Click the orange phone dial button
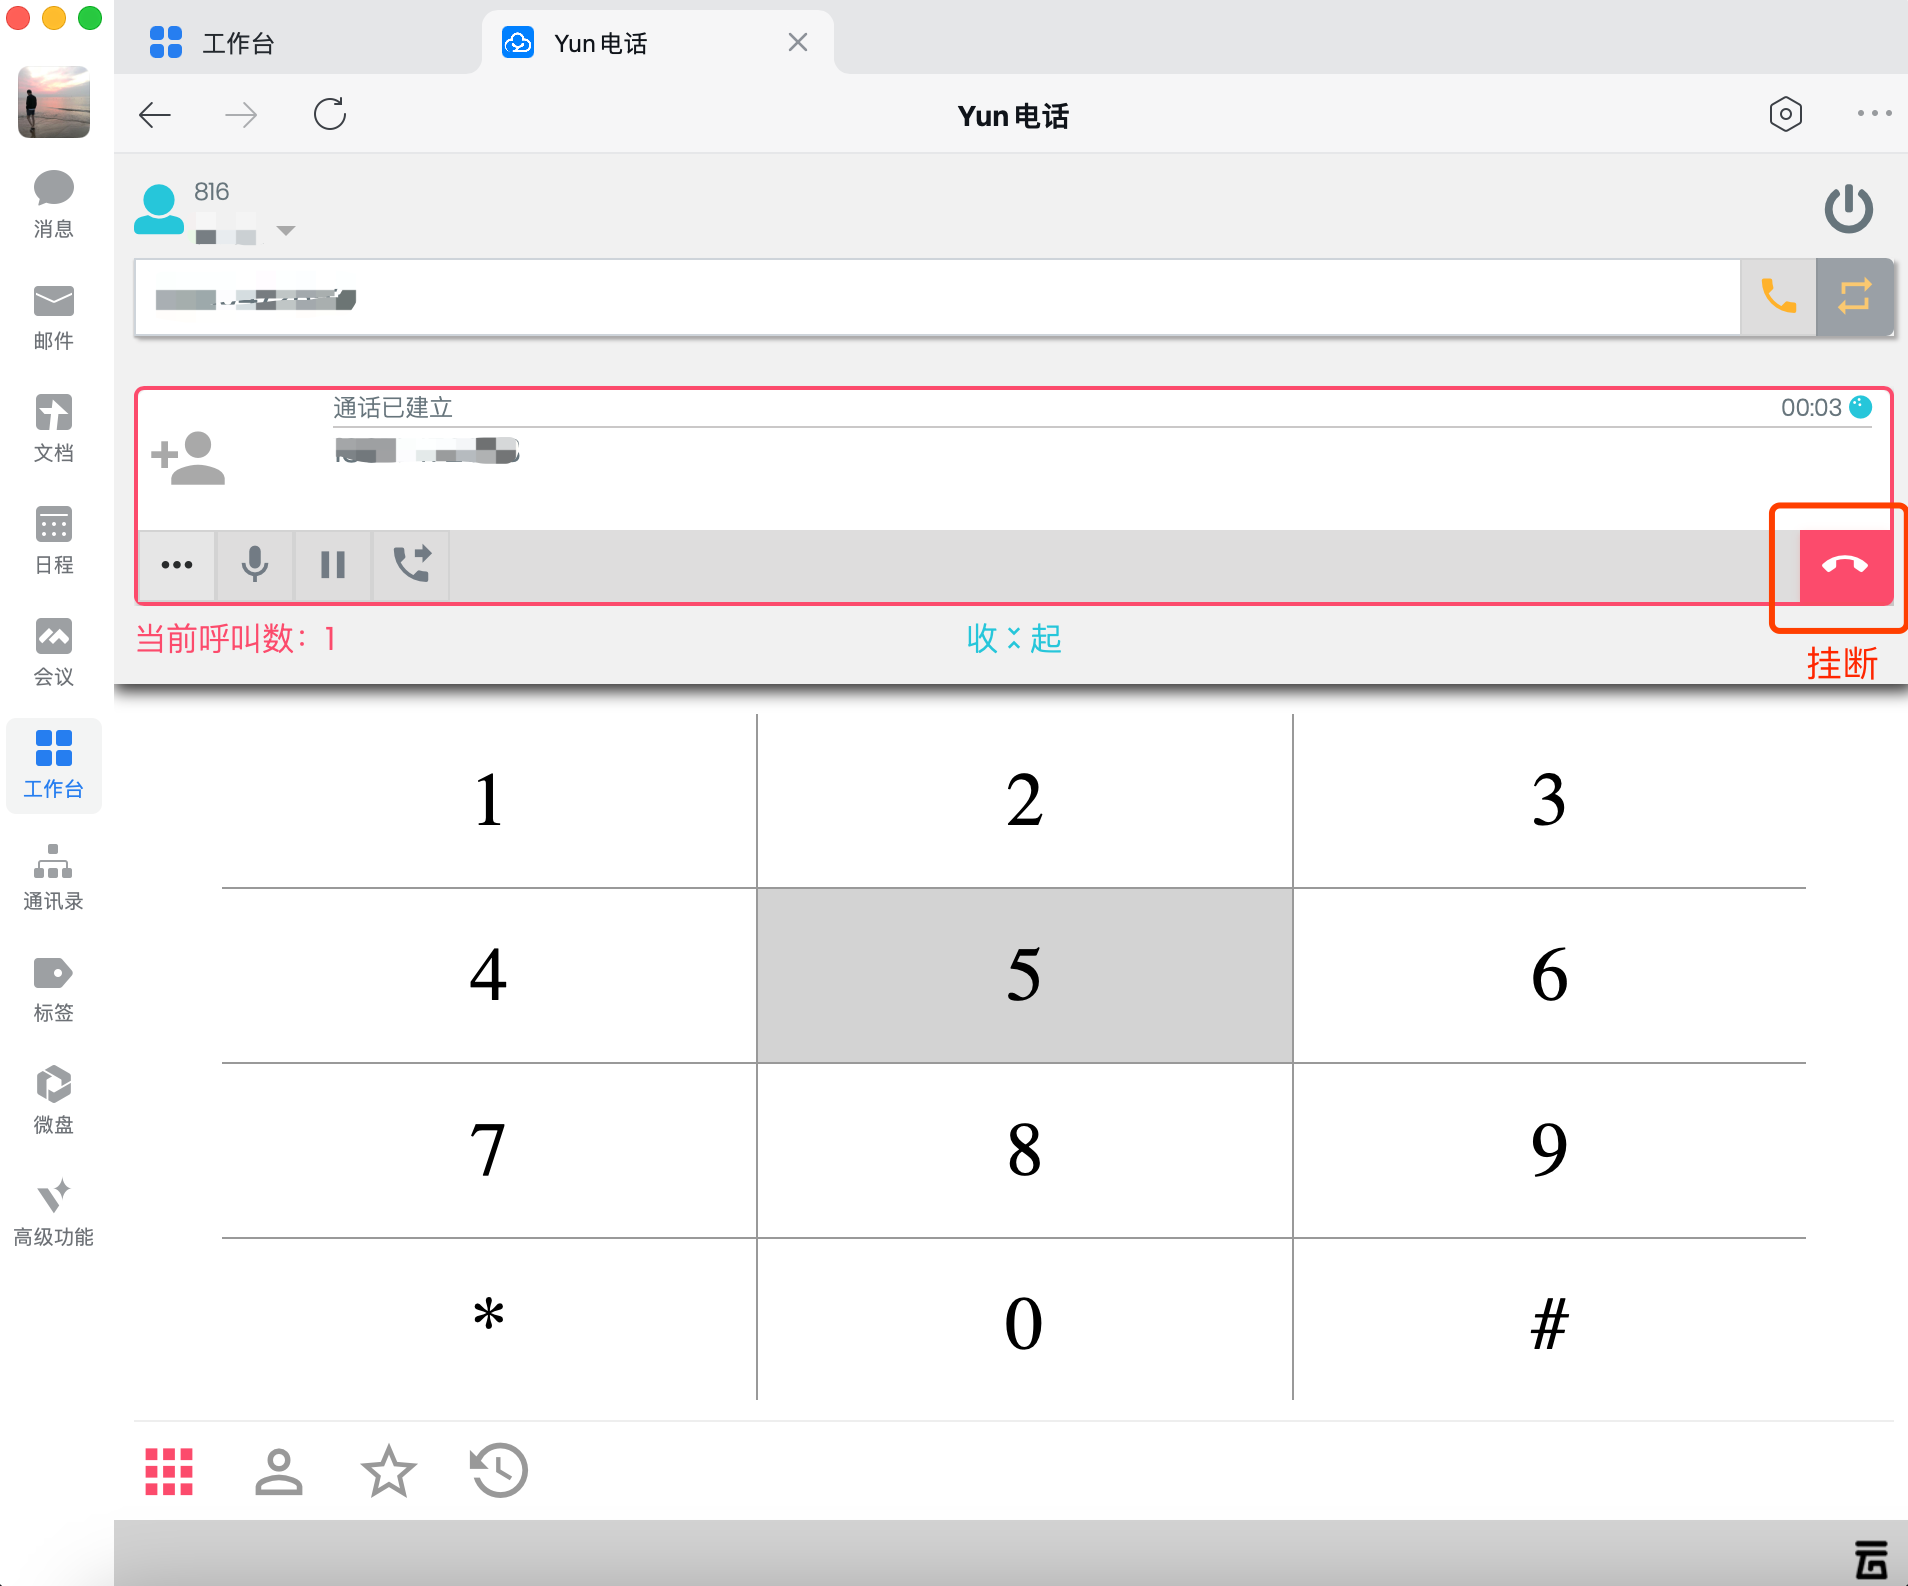 [x=1778, y=297]
